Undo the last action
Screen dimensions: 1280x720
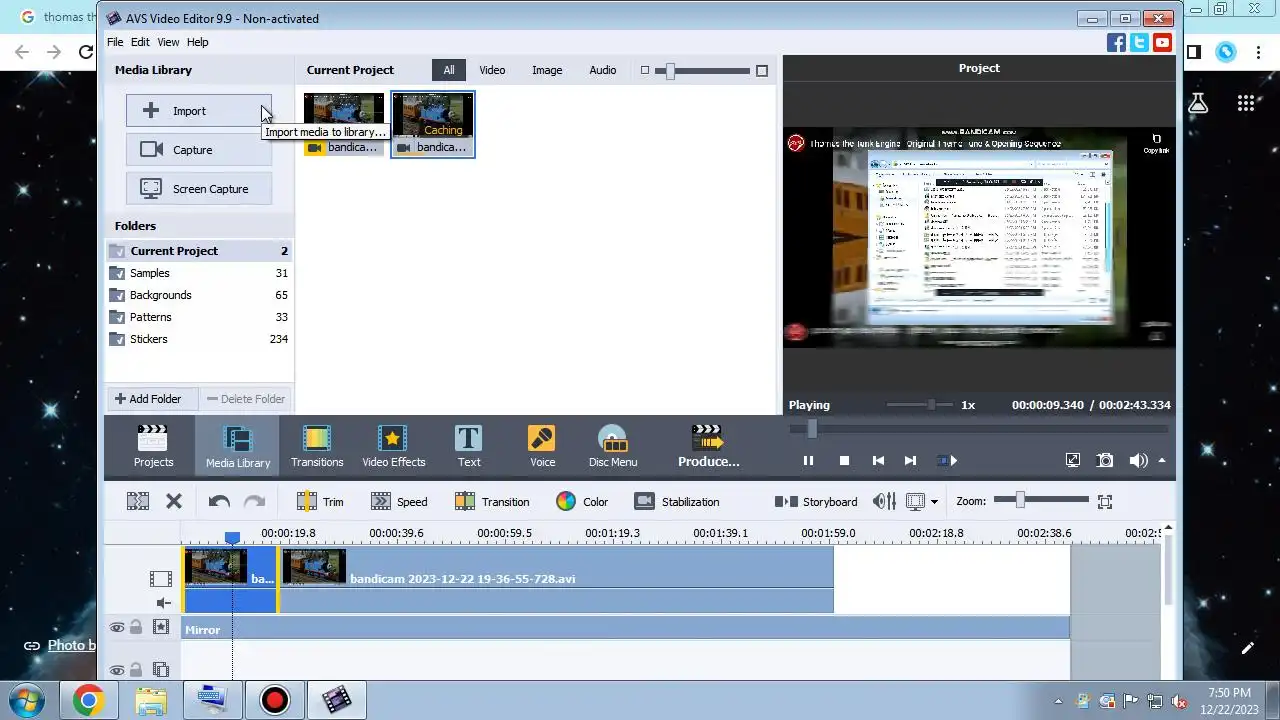click(219, 502)
